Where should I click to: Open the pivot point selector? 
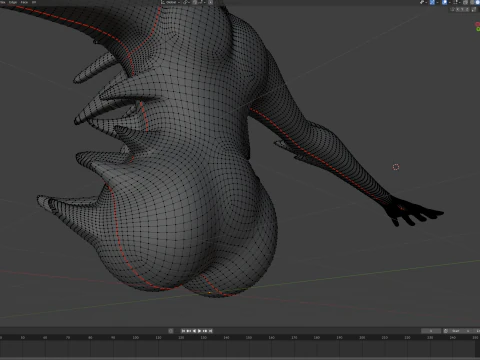tap(186, 2)
